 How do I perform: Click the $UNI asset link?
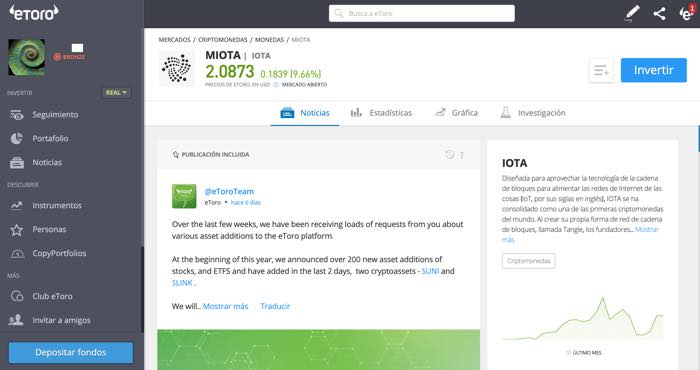point(430,271)
